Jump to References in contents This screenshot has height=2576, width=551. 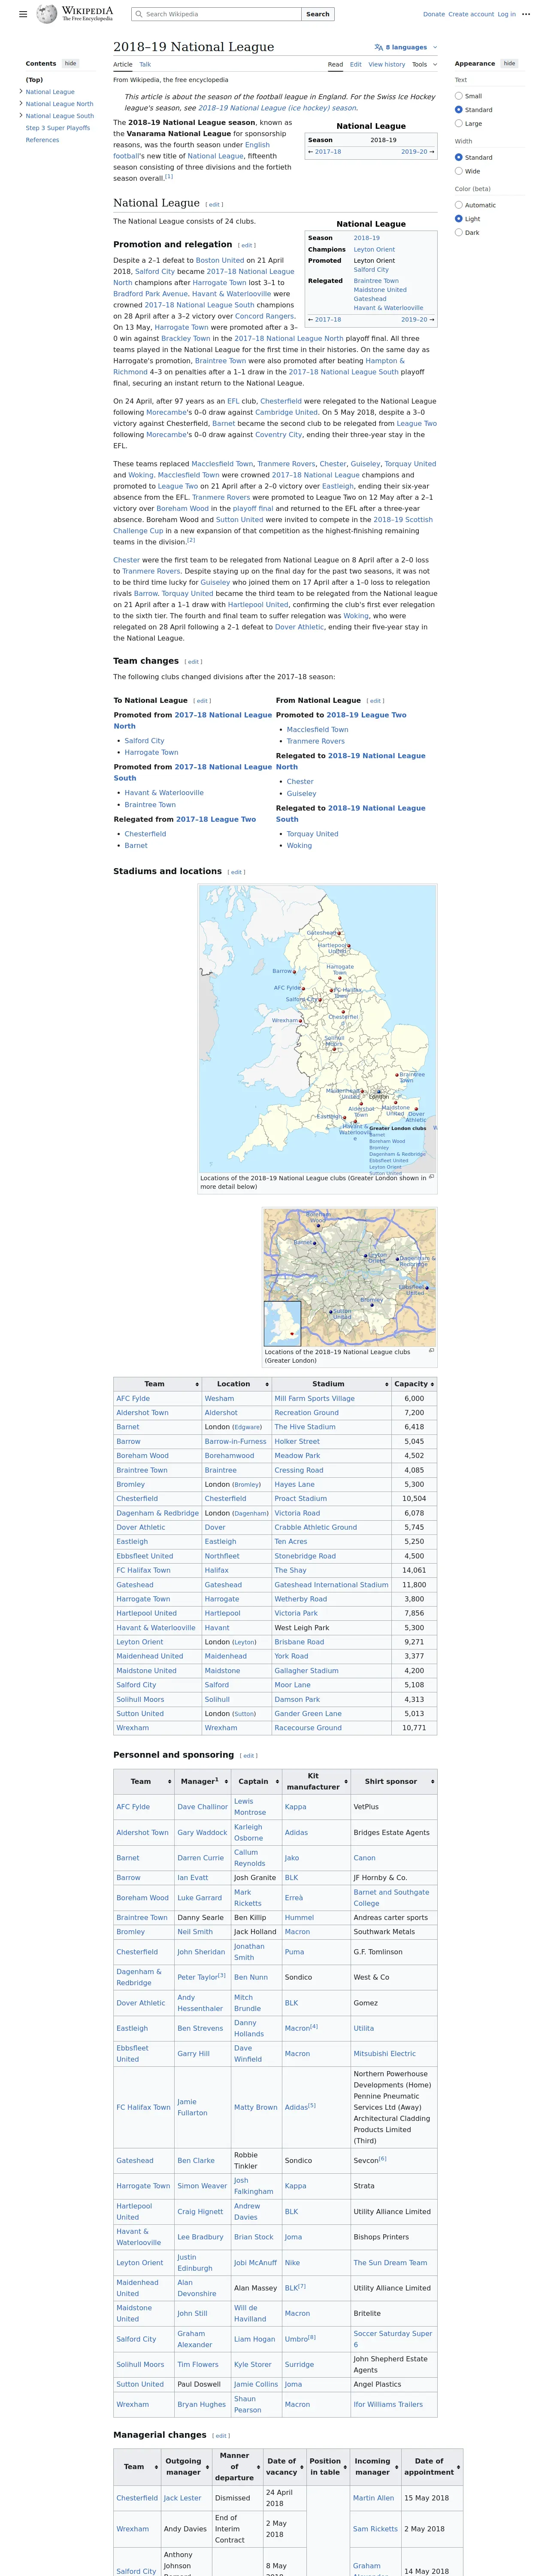pyautogui.click(x=42, y=140)
